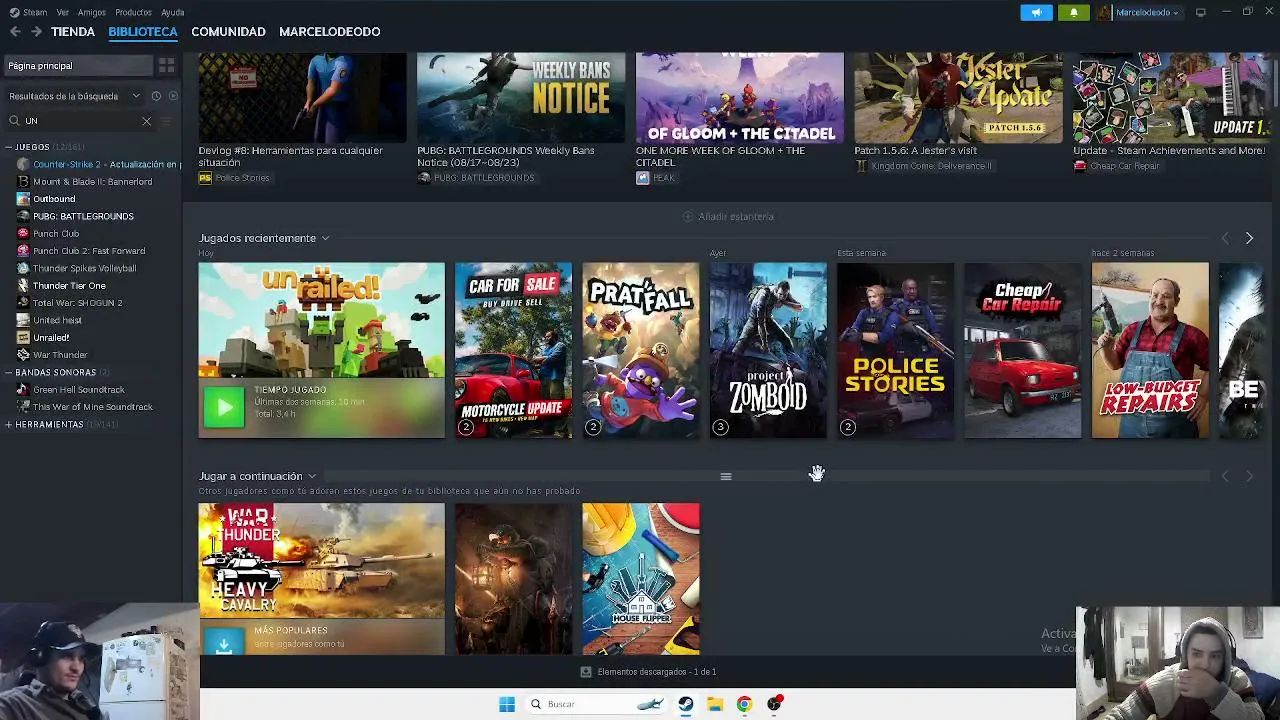Open the Pratfall game cover
1280x720 pixels.
[641, 350]
